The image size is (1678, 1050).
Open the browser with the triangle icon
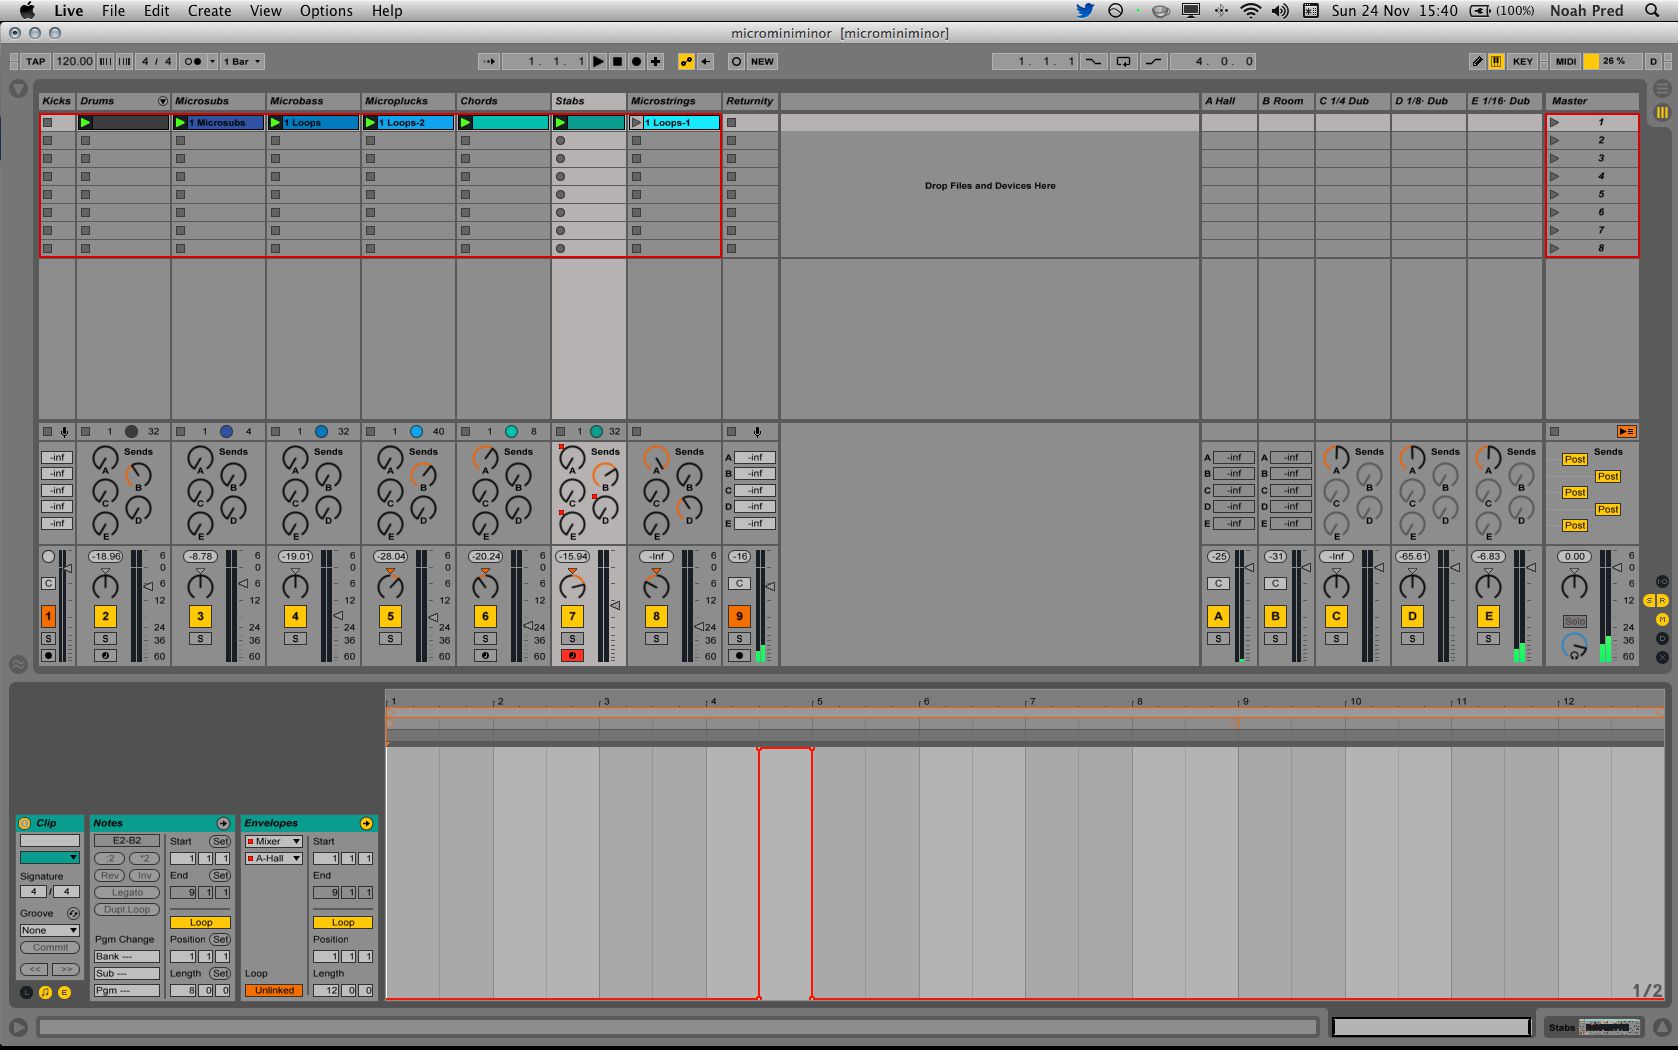(x=18, y=89)
